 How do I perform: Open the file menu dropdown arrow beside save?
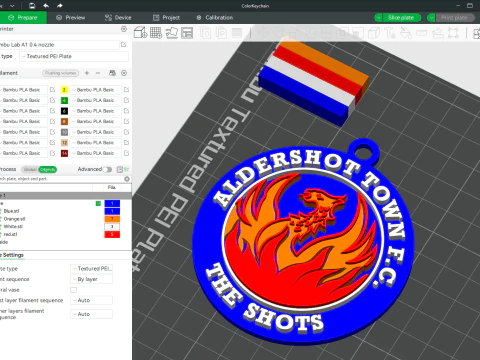tap(12, 6)
